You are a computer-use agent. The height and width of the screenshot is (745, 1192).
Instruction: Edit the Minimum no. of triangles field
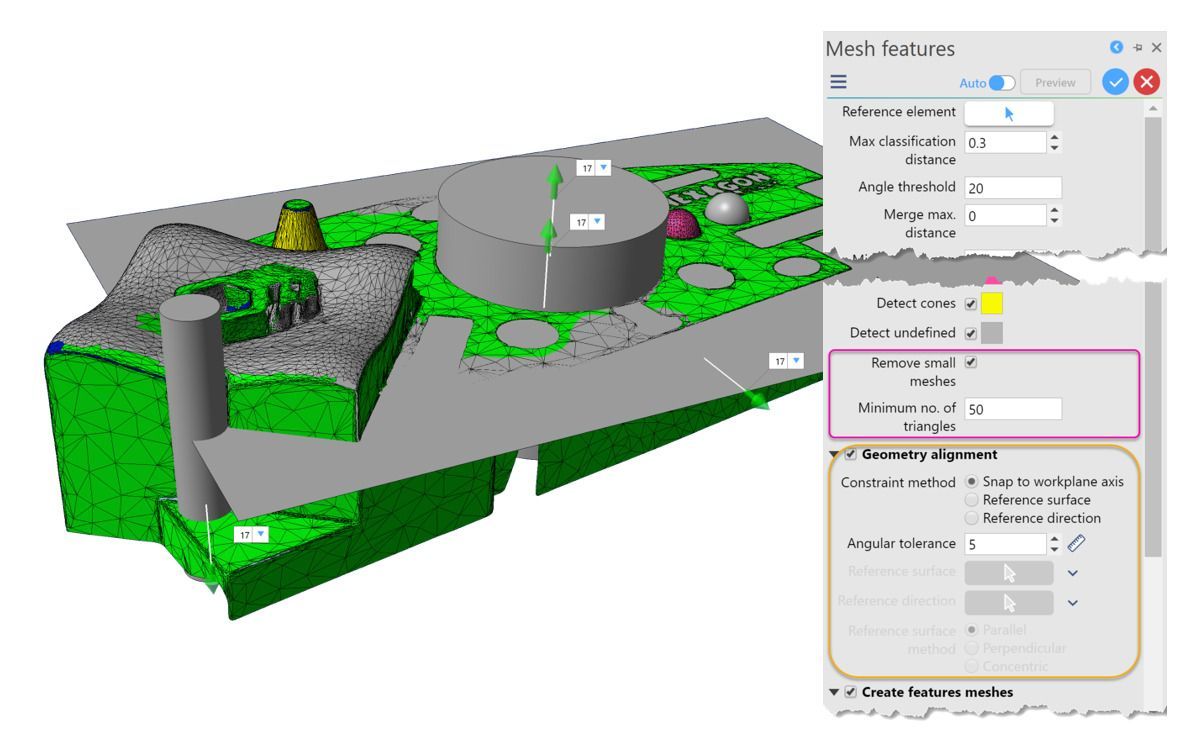pos(1013,409)
